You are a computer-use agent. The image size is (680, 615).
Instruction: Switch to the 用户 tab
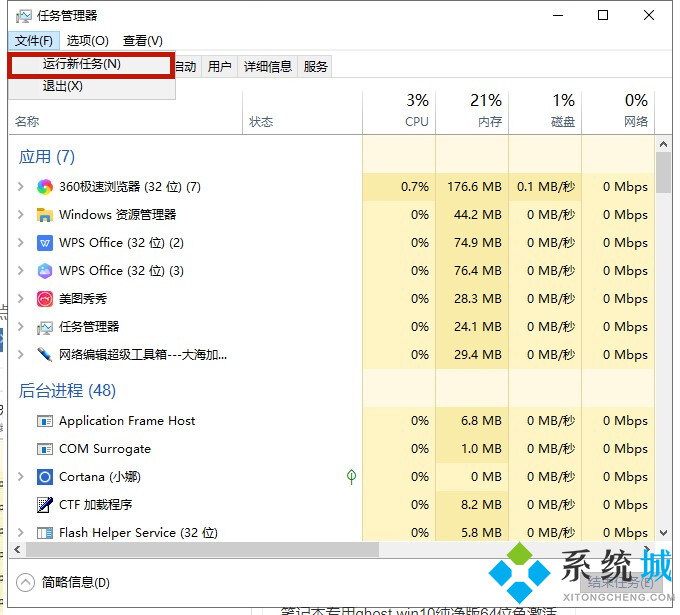click(219, 67)
